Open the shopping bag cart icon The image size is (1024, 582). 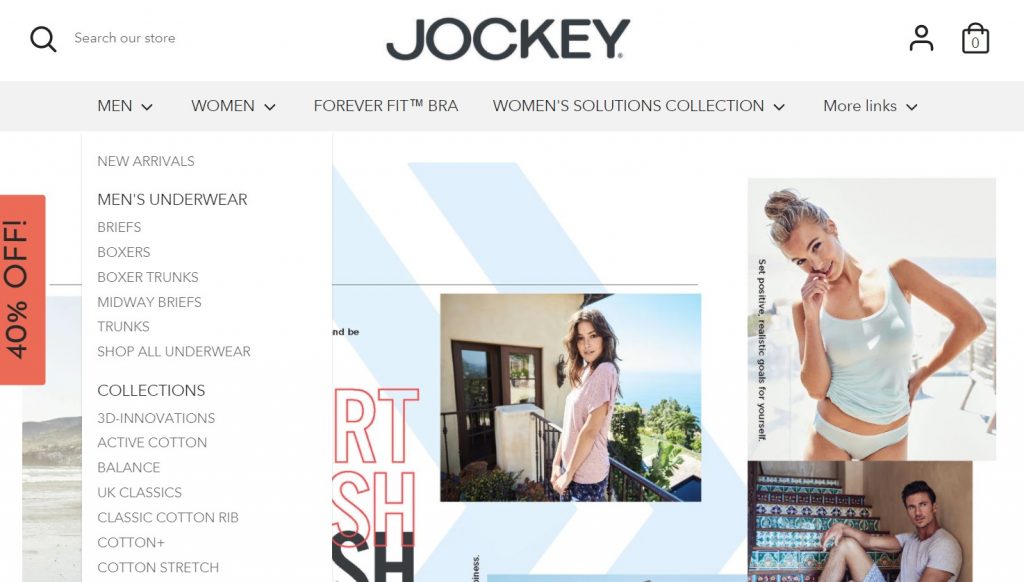point(975,38)
